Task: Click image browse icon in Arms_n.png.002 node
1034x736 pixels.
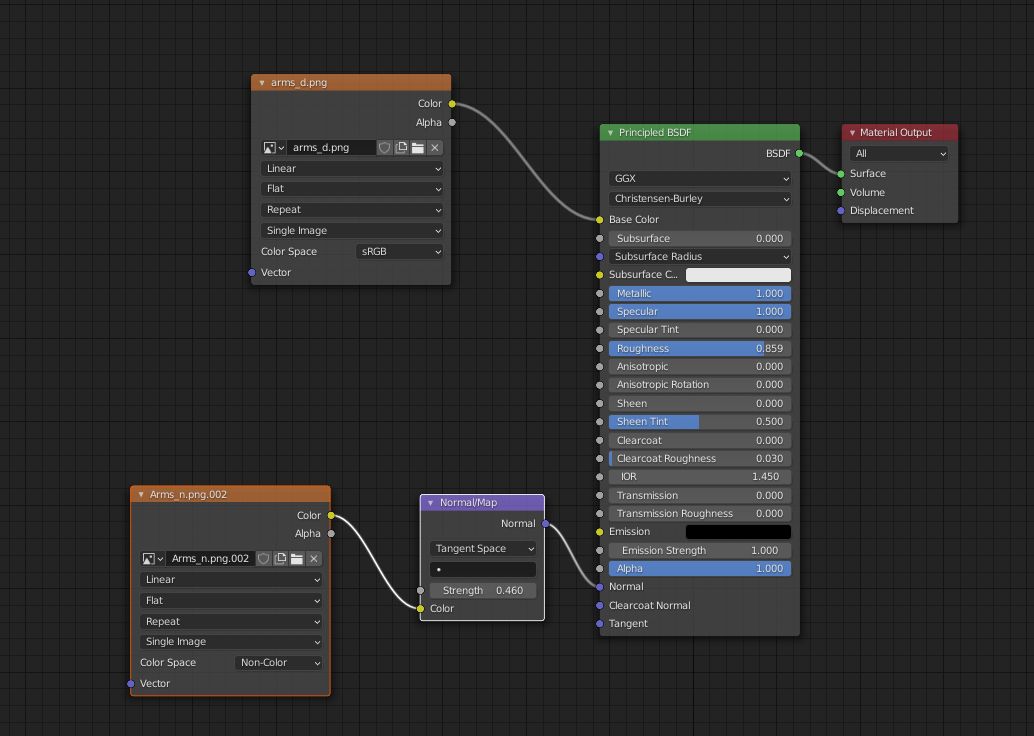Action: click(152, 559)
